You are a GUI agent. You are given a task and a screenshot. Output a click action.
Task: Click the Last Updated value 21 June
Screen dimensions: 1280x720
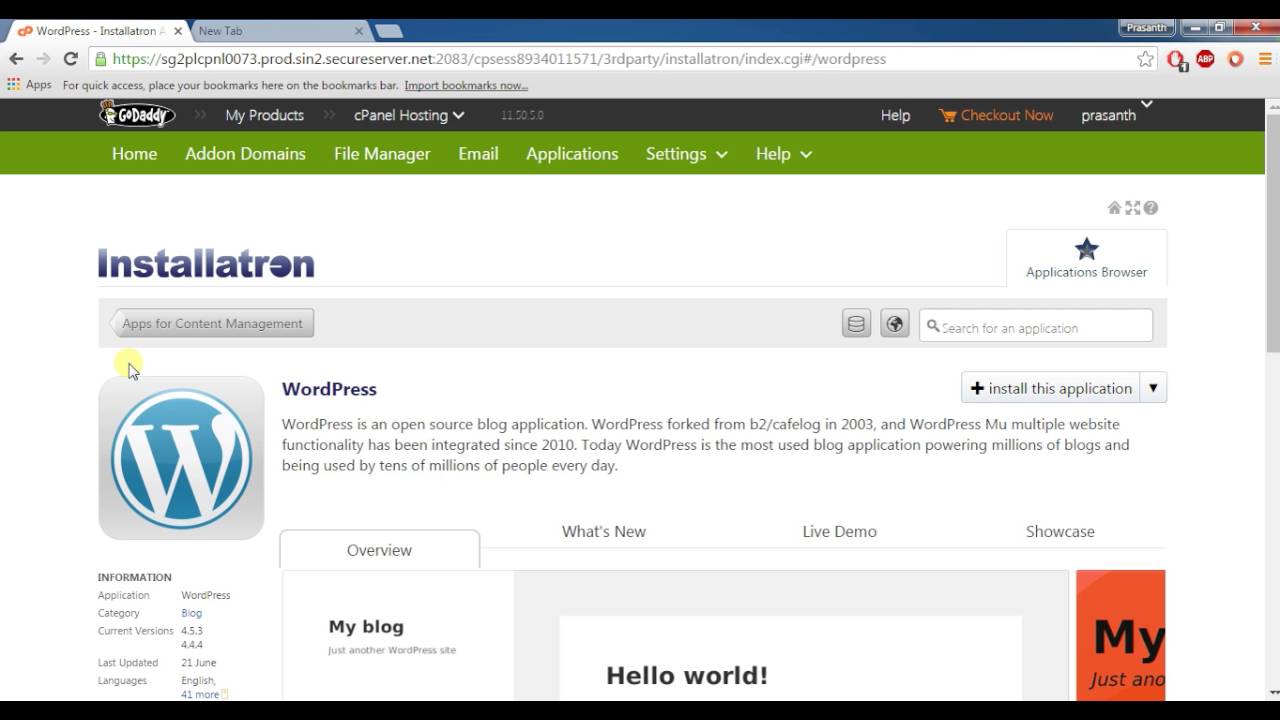[x=198, y=662]
